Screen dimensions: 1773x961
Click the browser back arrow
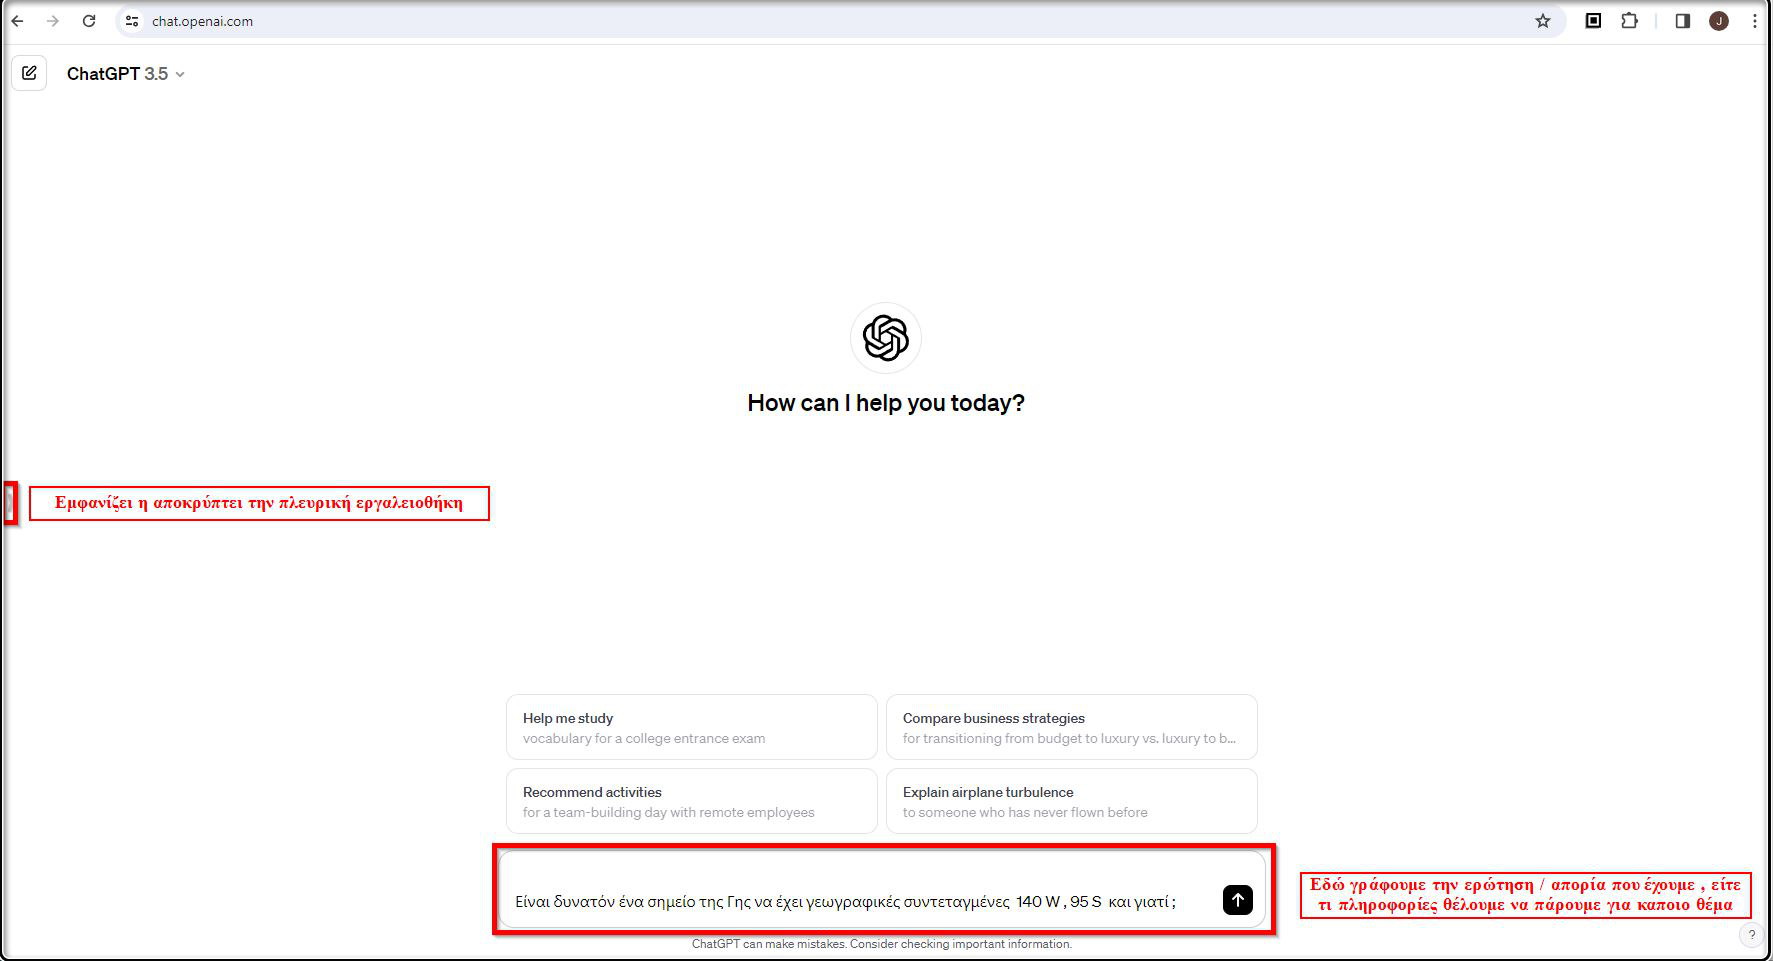pos(17,21)
